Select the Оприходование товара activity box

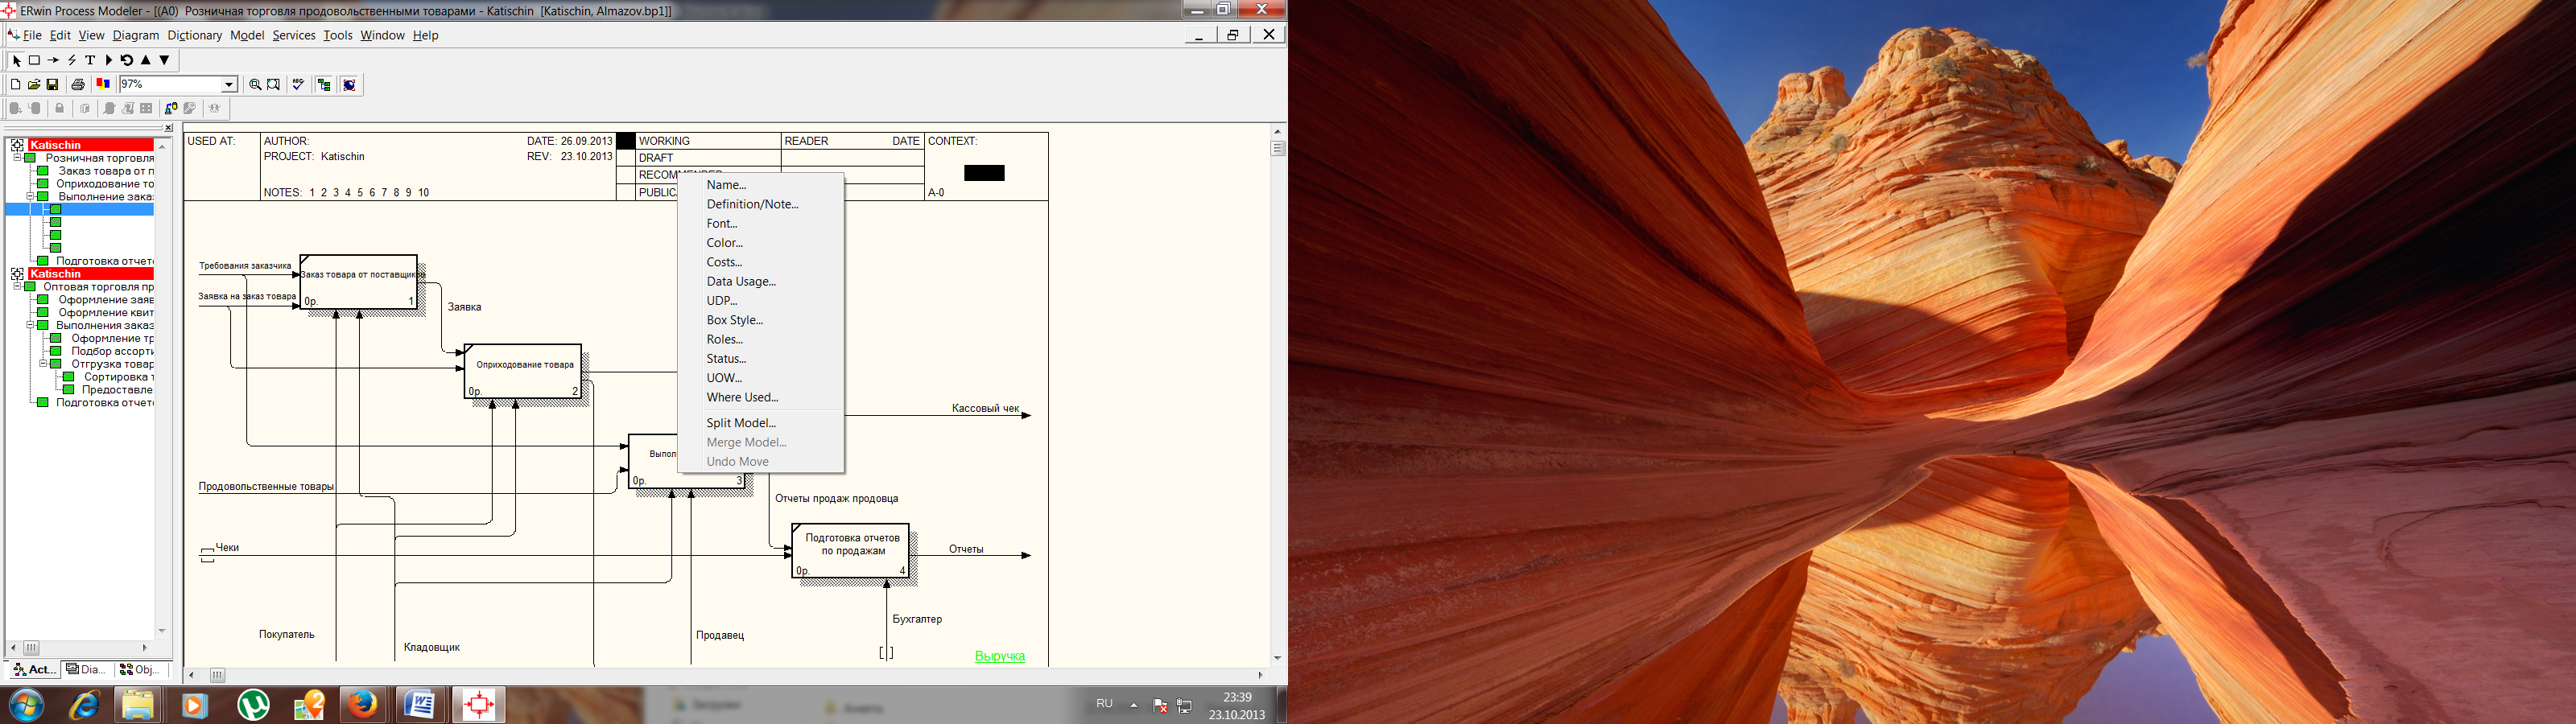coord(523,371)
